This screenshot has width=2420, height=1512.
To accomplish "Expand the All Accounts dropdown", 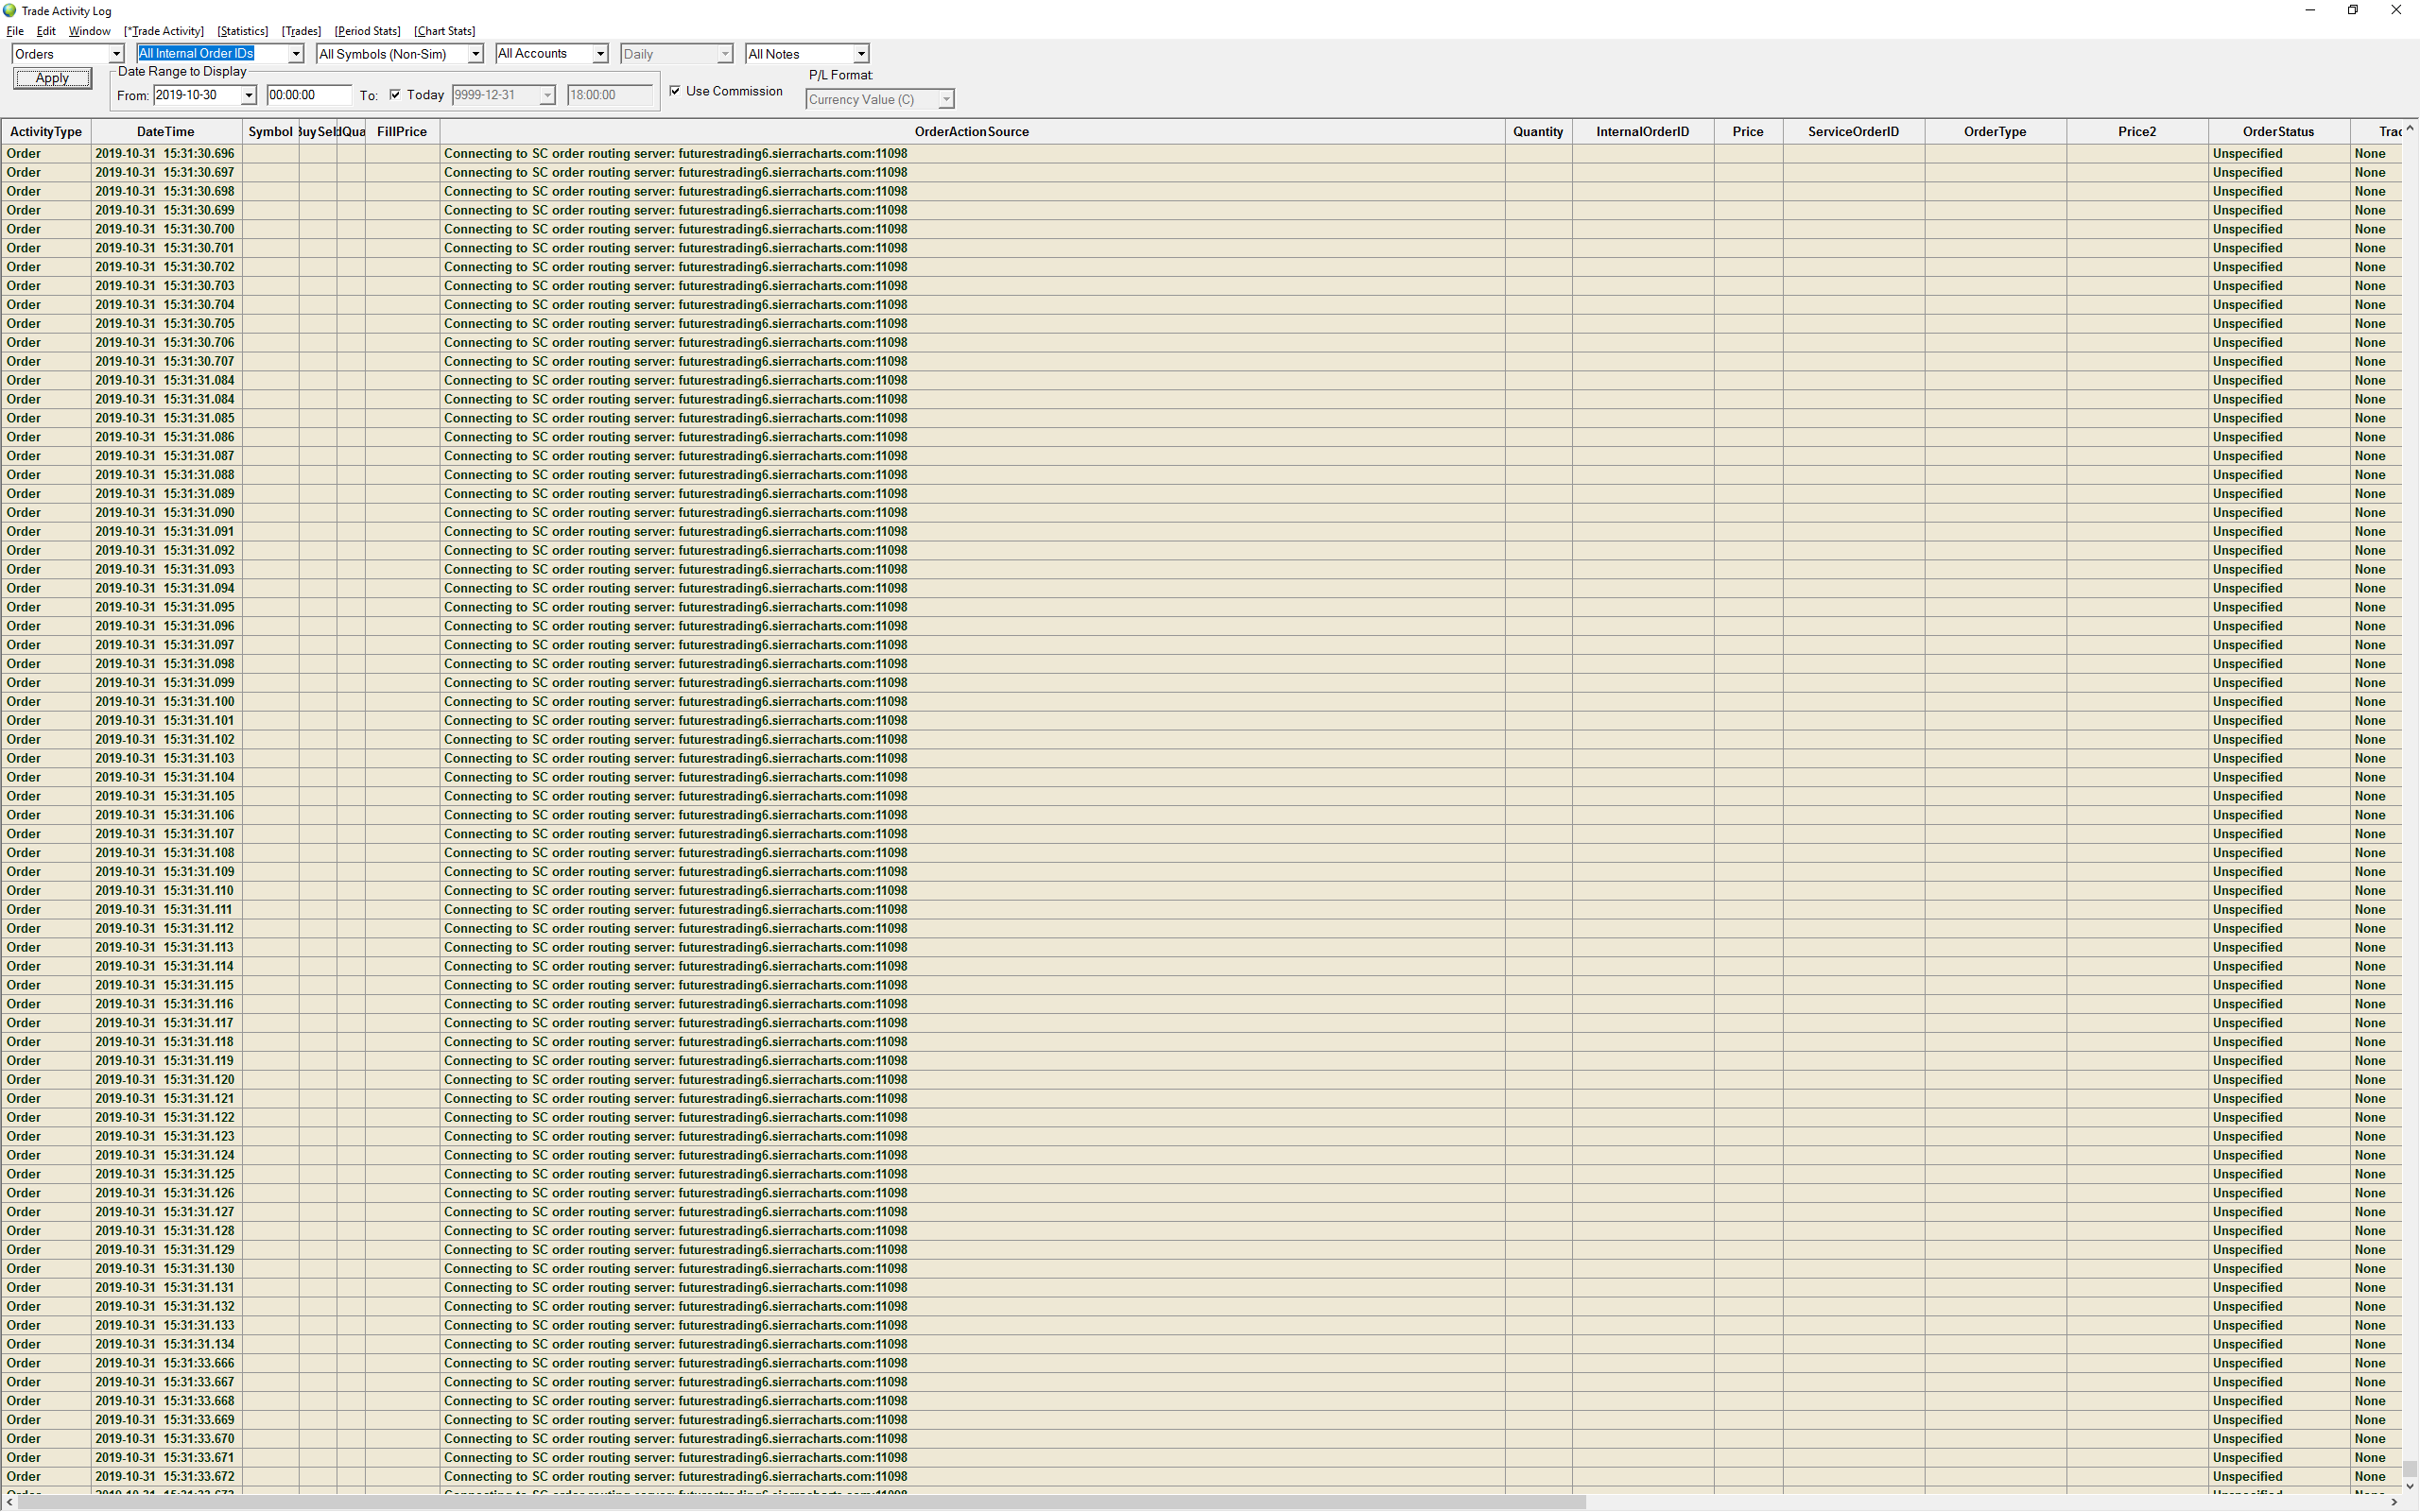I will coord(600,54).
